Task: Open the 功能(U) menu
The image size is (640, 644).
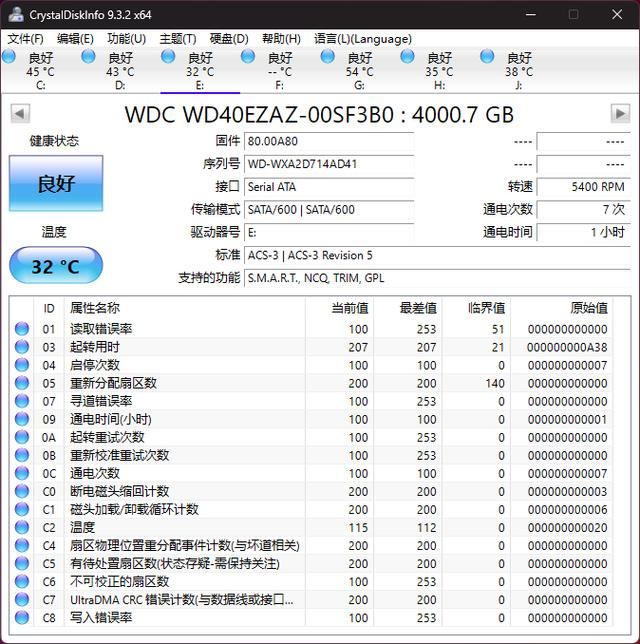Action: pyautogui.click(x=126, y=38)
